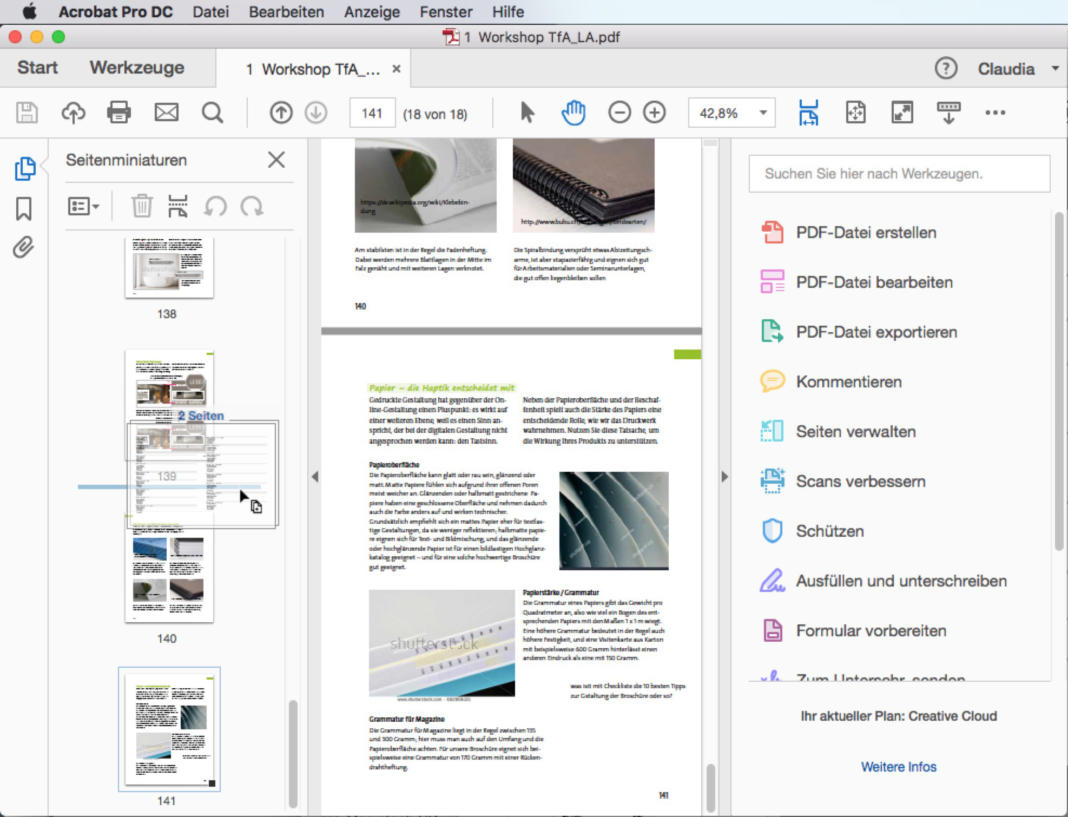Screen dimensions: 1068x817
Task: Close the Workshop TfA document tab
Action: (396, 69)
